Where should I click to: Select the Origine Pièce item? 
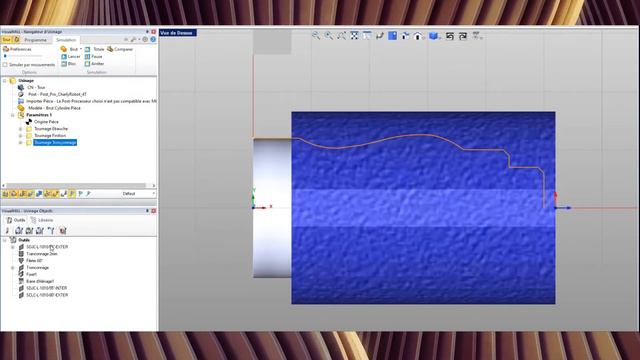46,122
